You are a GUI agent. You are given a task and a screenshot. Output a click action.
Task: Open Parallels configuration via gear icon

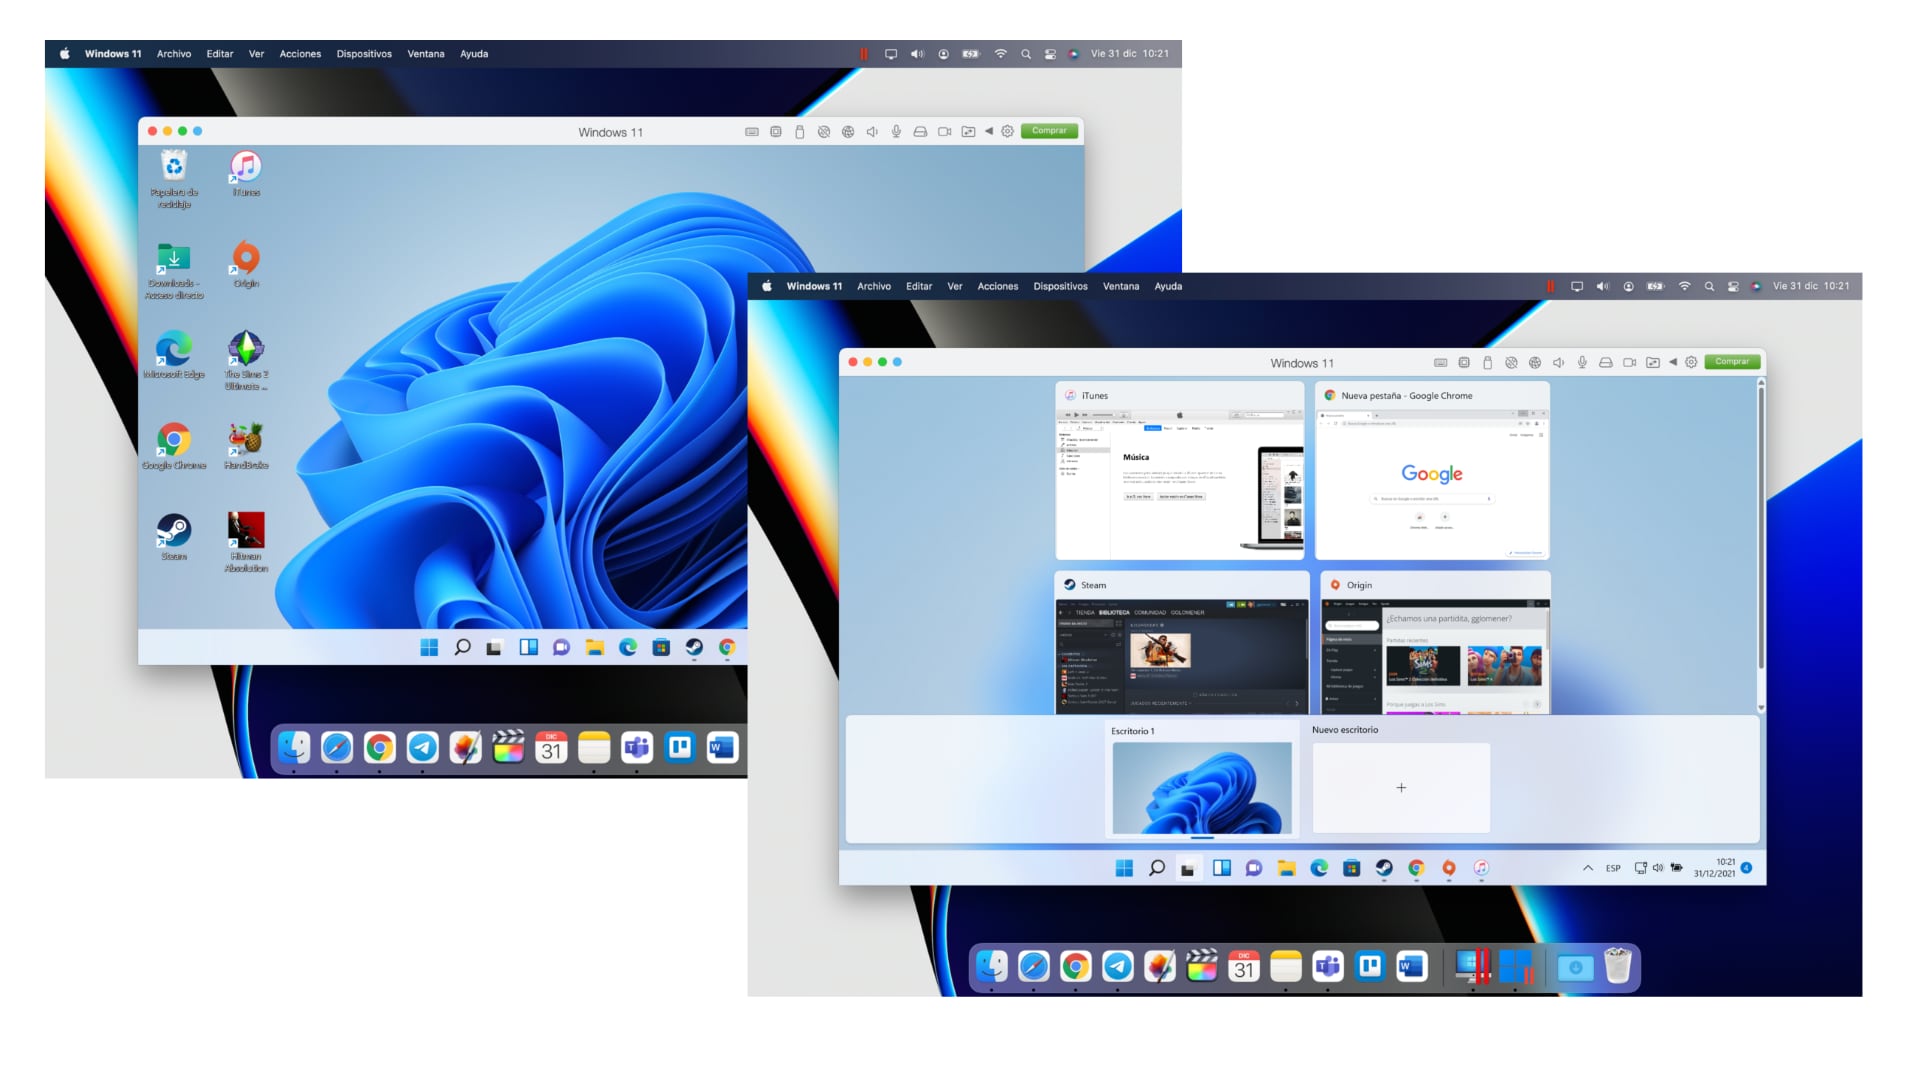1690,362
